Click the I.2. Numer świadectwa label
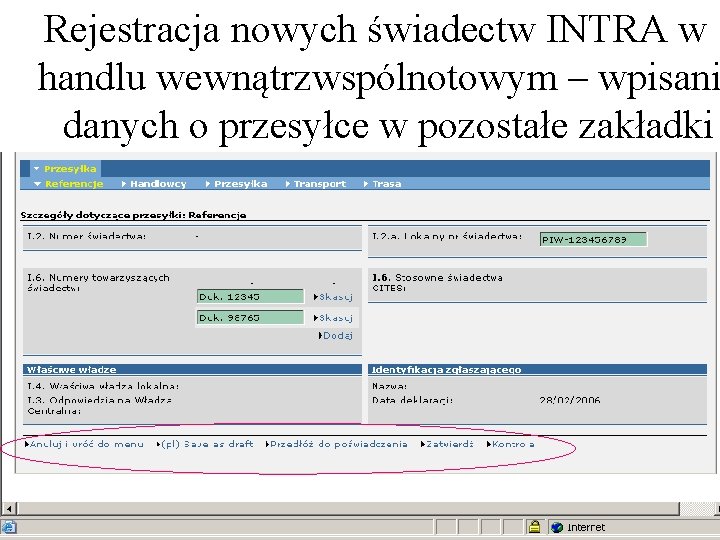The image size is (720, 540). pyautogui.click(x=86, y=236)
